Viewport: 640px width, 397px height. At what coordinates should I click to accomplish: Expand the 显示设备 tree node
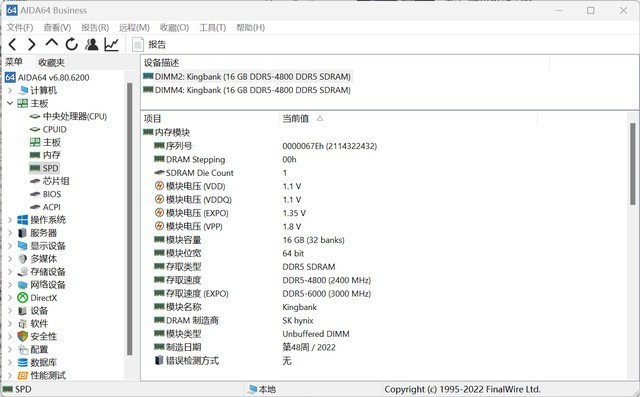coord(10,246)
